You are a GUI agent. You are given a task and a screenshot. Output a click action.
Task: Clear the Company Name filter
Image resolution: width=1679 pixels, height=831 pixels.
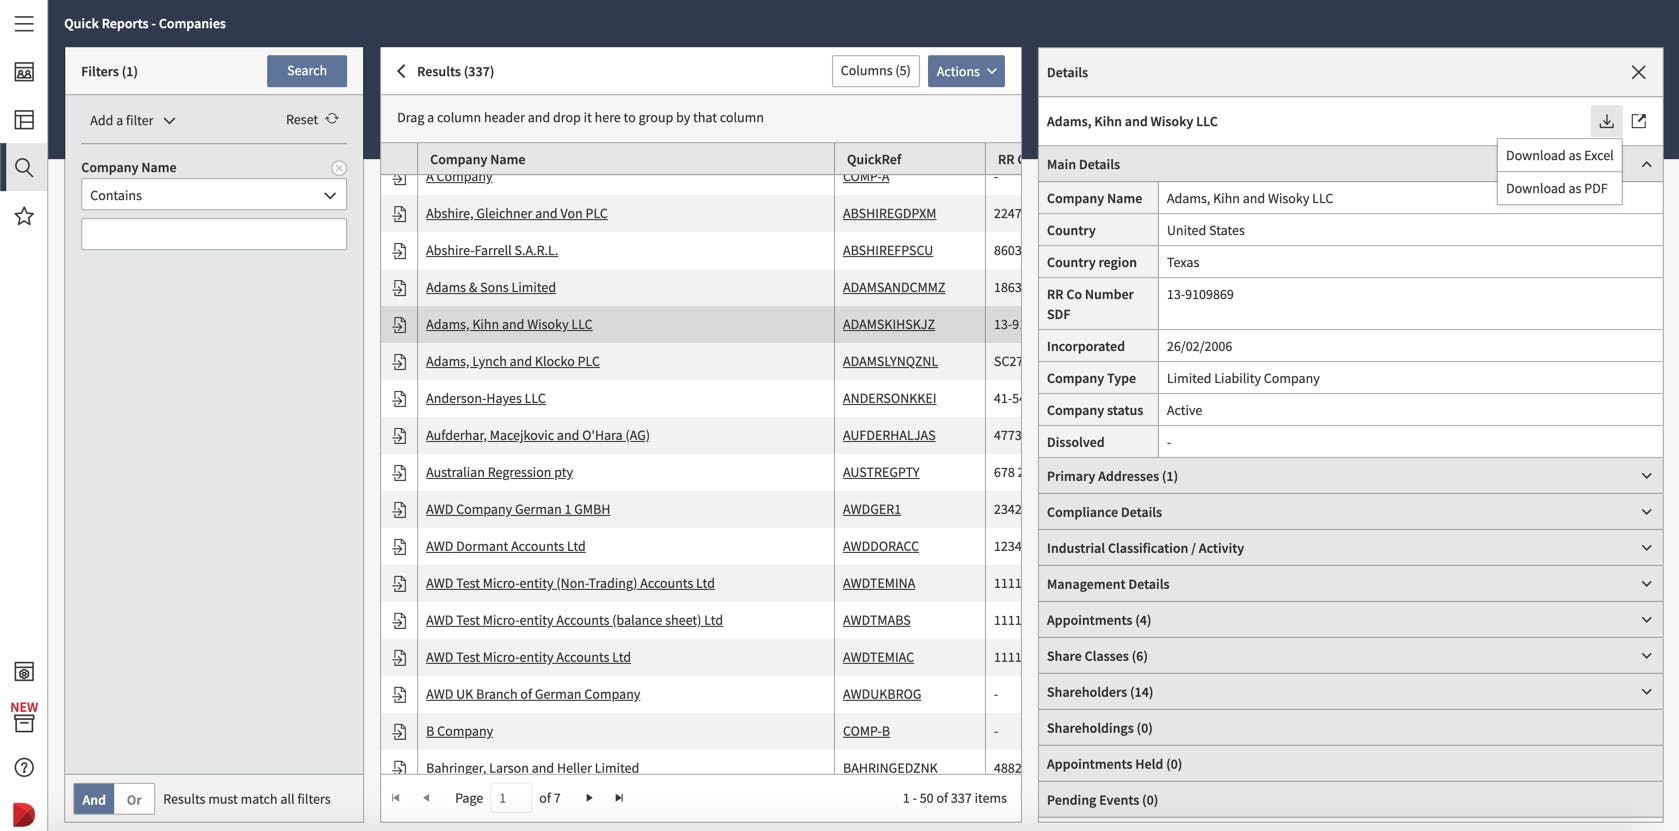tap(339, 168)
